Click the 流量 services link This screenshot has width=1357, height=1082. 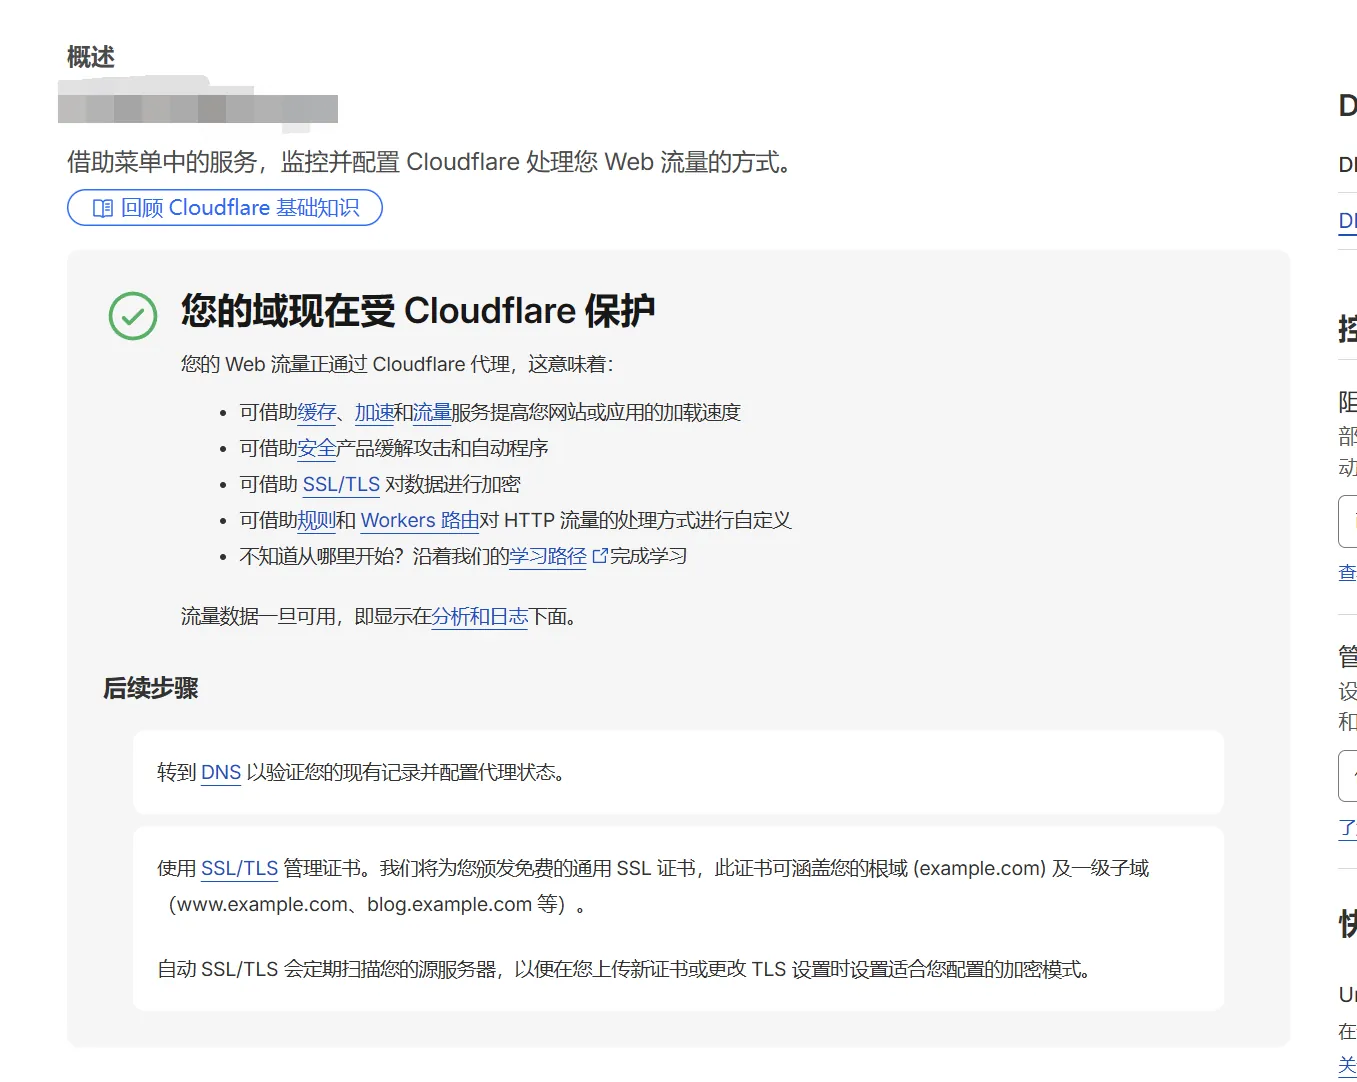[x=432, y=412]
